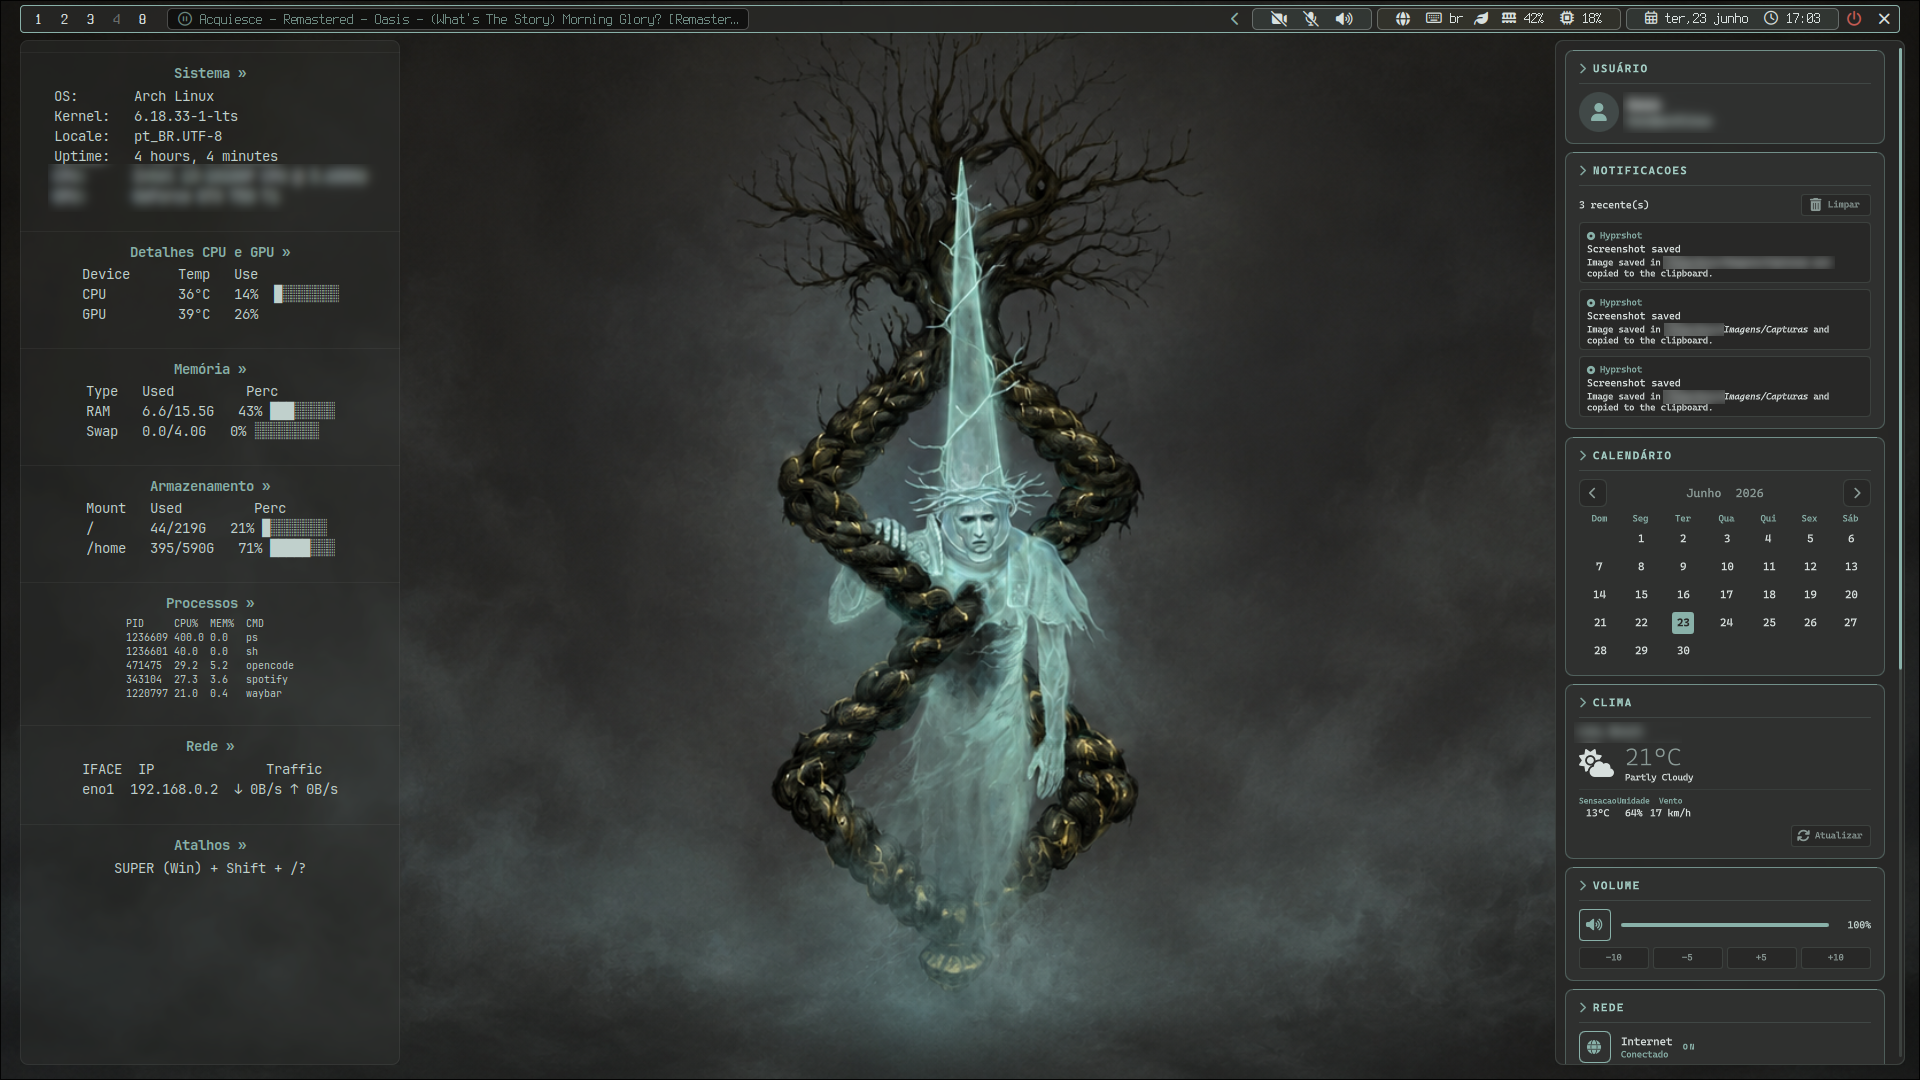Click the Rede » header in left panel
Screen dimensions: 1920x1080
pyautogui.click(x=210, y=747)
